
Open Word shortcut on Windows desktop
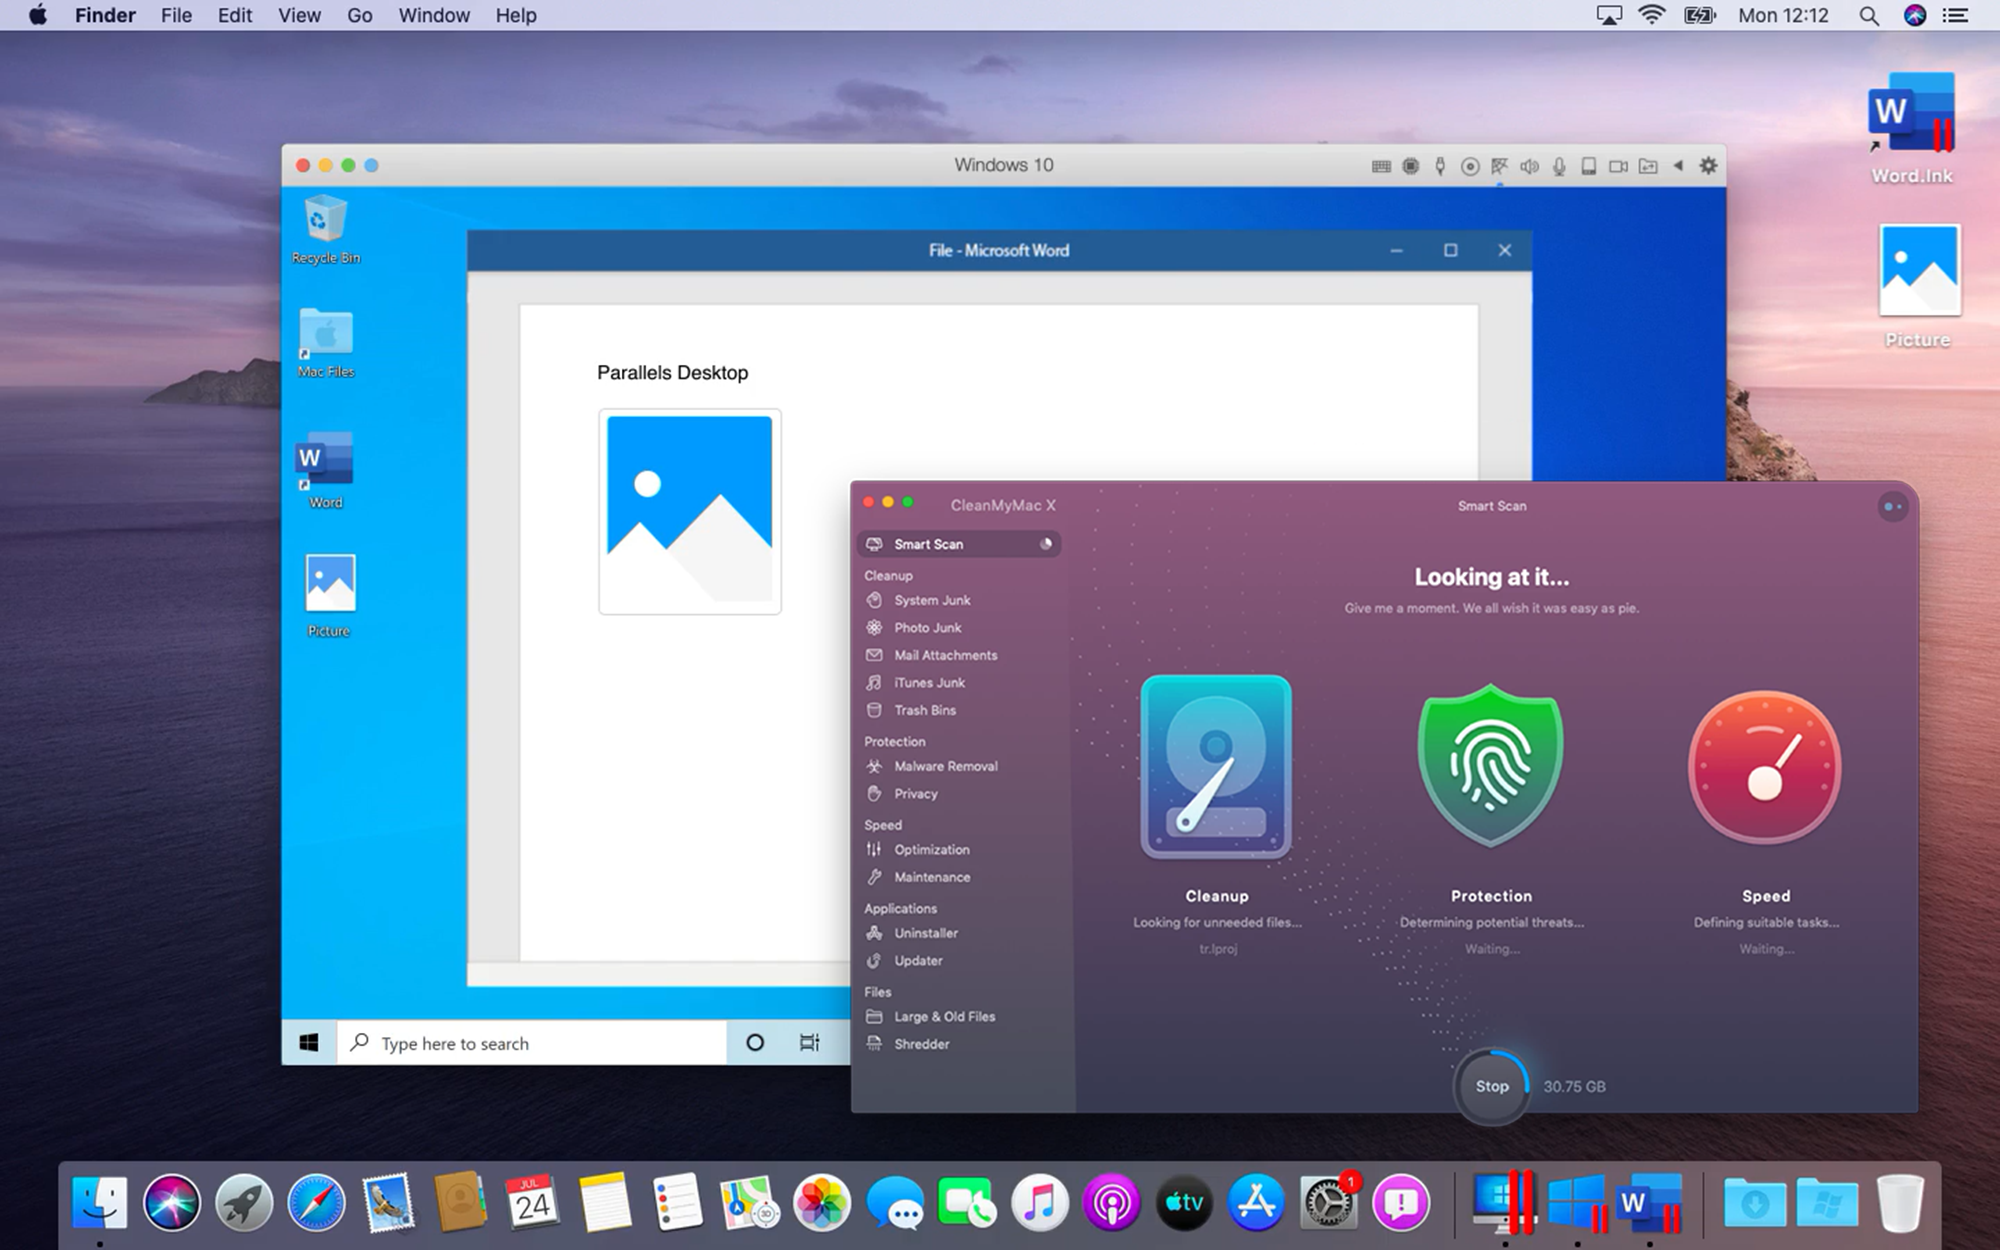coord(325,470)
